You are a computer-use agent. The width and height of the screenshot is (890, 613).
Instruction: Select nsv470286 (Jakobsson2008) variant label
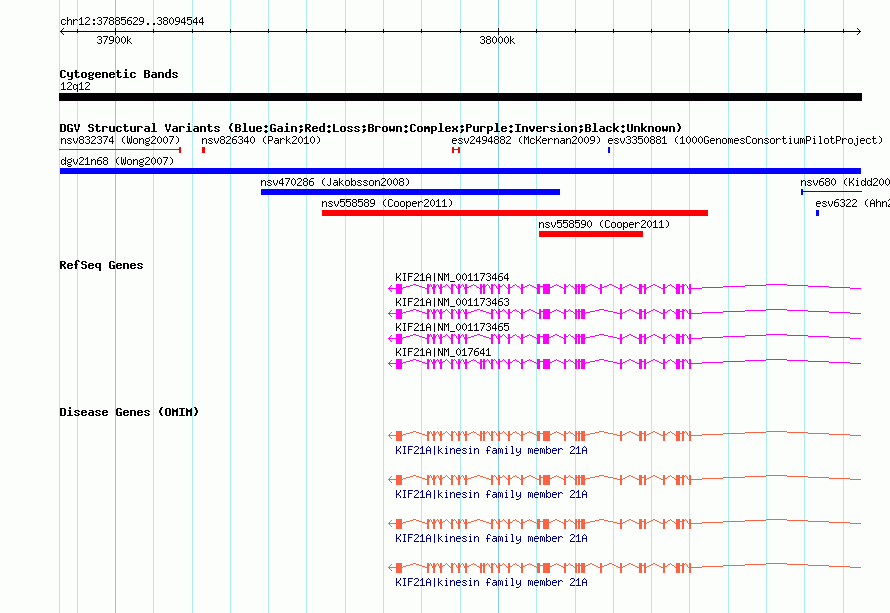[335, 182]
